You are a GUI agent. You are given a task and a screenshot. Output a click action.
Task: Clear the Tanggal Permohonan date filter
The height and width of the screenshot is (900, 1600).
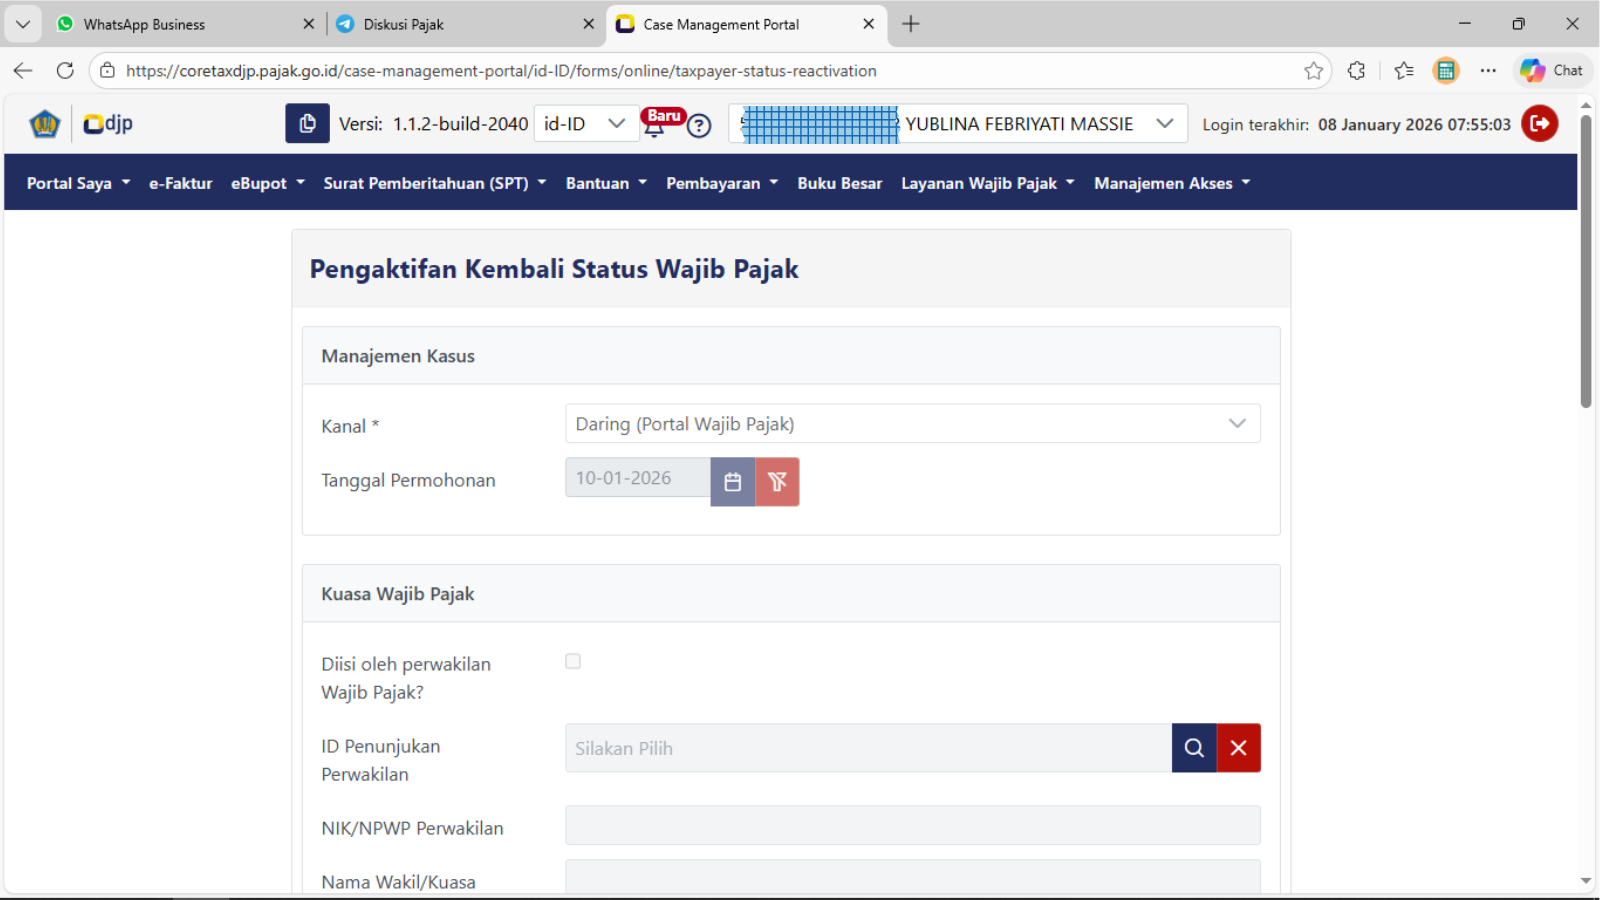(777, 482)
